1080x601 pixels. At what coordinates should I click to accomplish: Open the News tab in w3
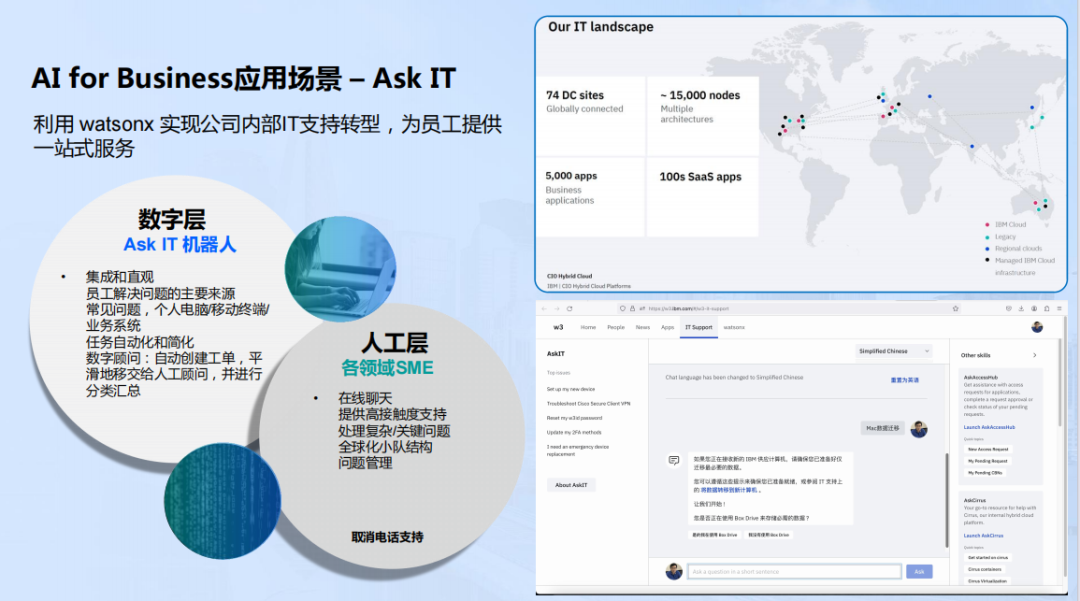[643, 327]
